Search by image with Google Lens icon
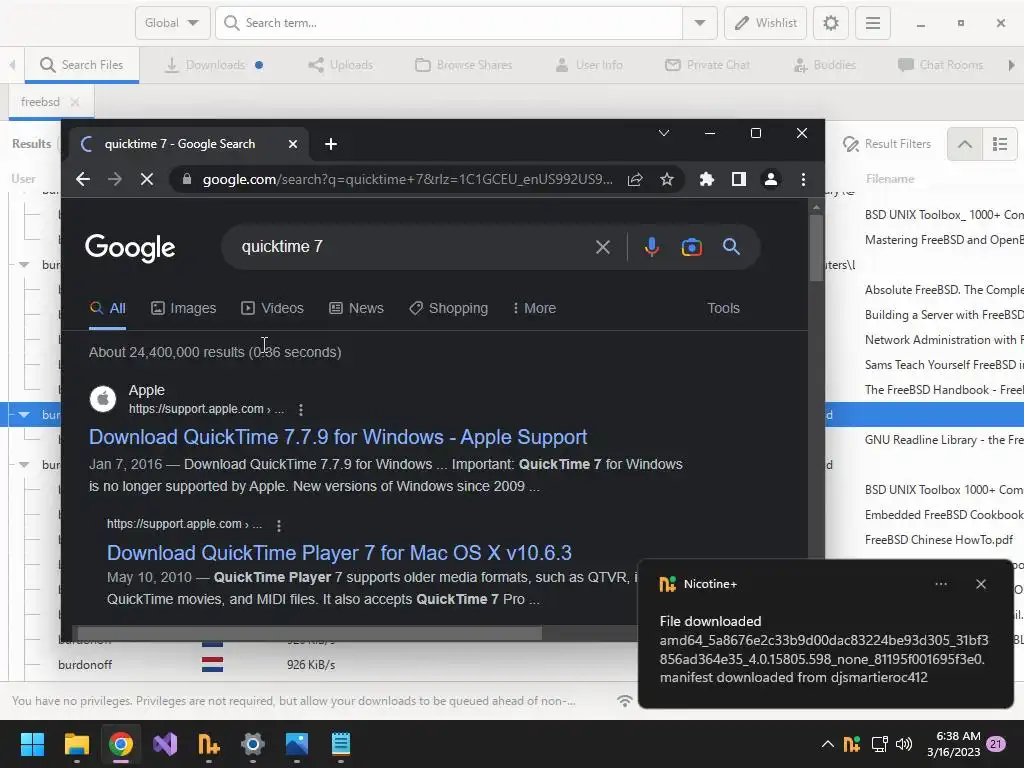This screenshot has height=768, width=1024. [692, 247]
